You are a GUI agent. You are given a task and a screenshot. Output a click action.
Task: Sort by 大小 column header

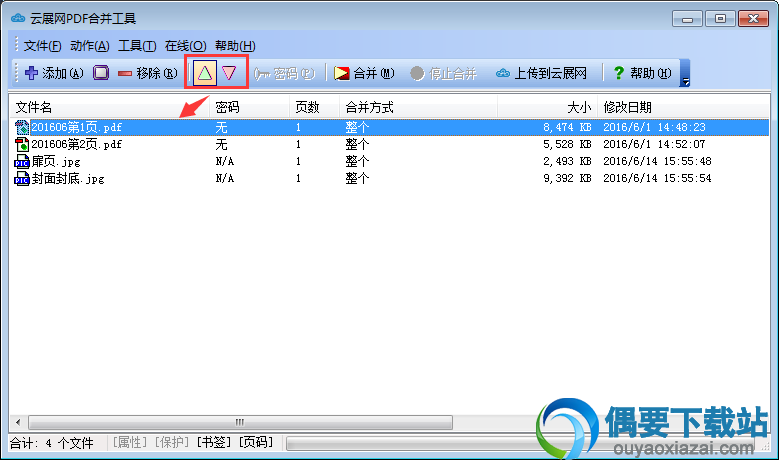pyautogui.click(x=547, y=107)
